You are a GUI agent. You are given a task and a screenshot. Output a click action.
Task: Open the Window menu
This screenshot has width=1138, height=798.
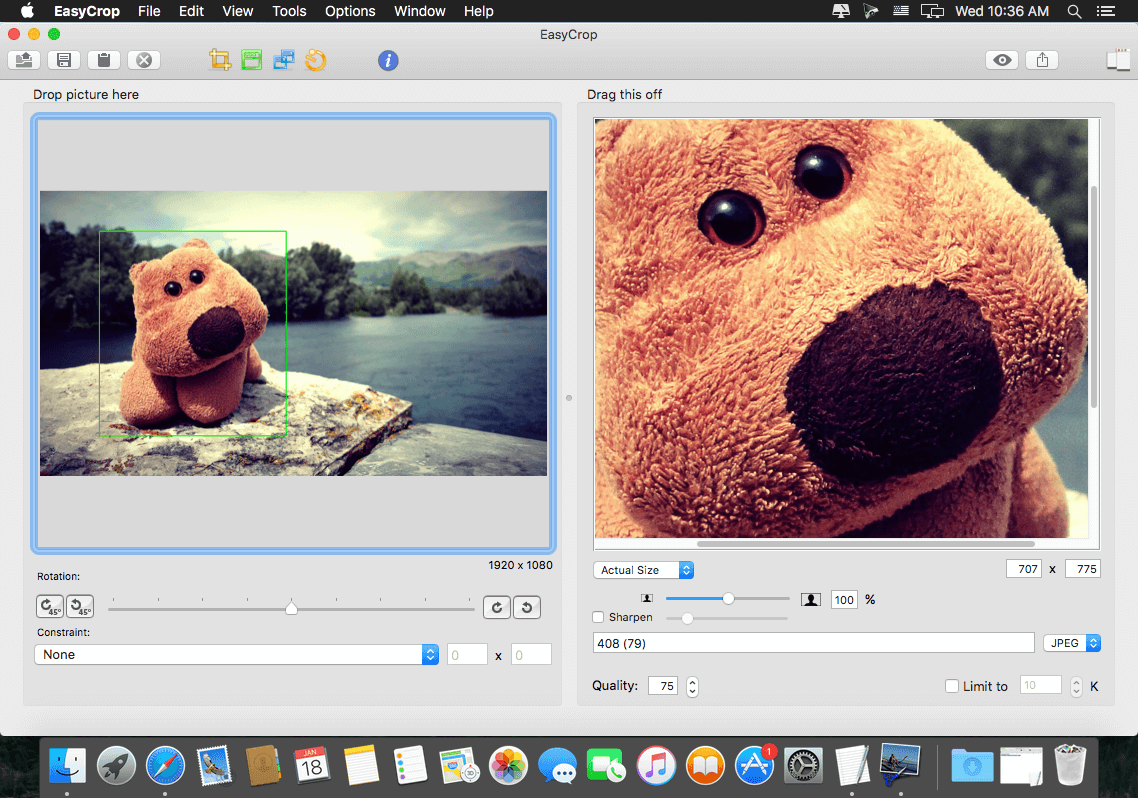tap(419, 11)
